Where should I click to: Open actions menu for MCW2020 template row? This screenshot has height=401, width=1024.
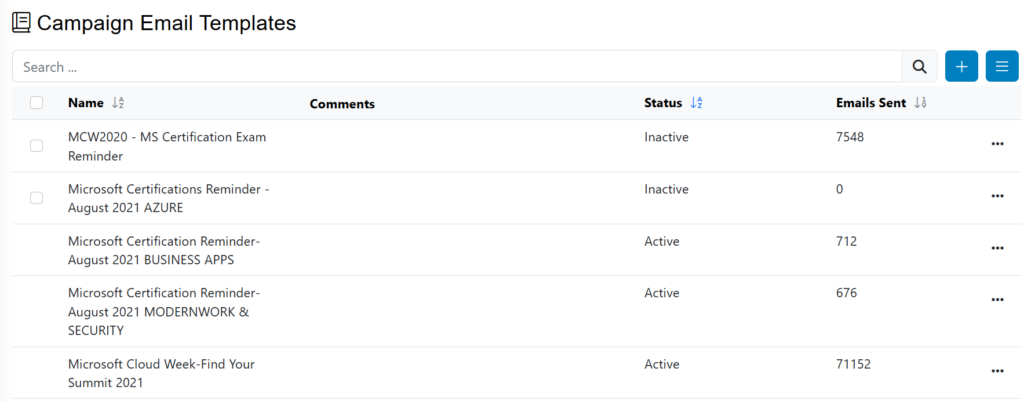point(996,144)
